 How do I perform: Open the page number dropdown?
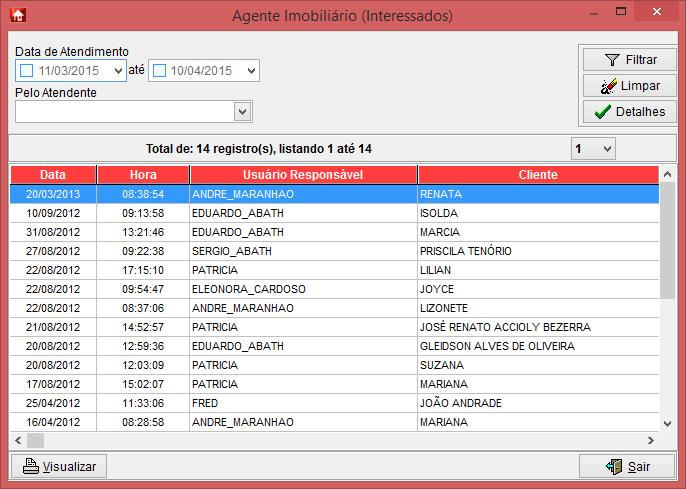[606, 149]
